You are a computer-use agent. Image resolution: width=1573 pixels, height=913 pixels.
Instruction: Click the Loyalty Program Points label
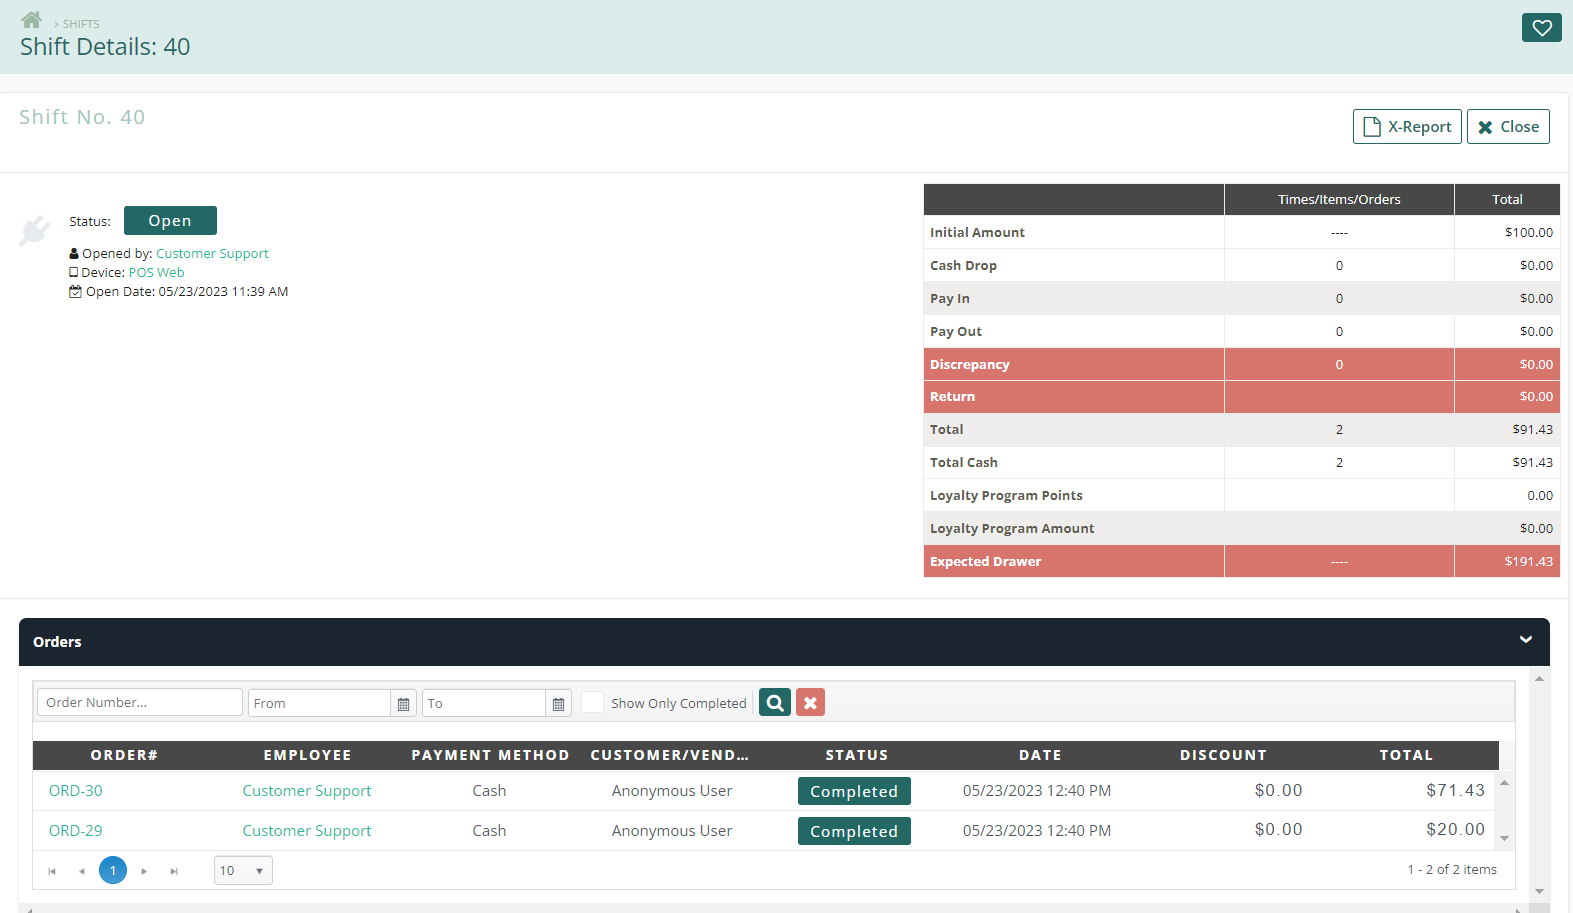point(1006,495)
